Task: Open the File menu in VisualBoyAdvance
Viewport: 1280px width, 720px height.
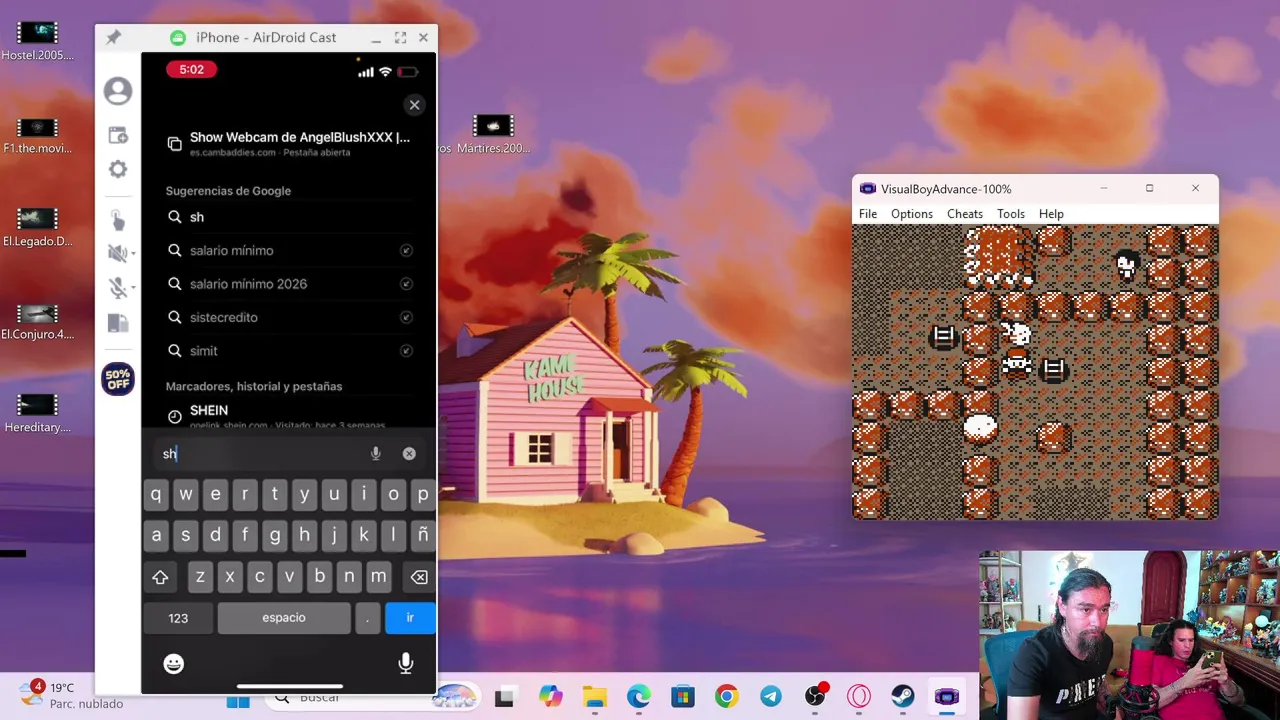Action: [x=868, y=214]
